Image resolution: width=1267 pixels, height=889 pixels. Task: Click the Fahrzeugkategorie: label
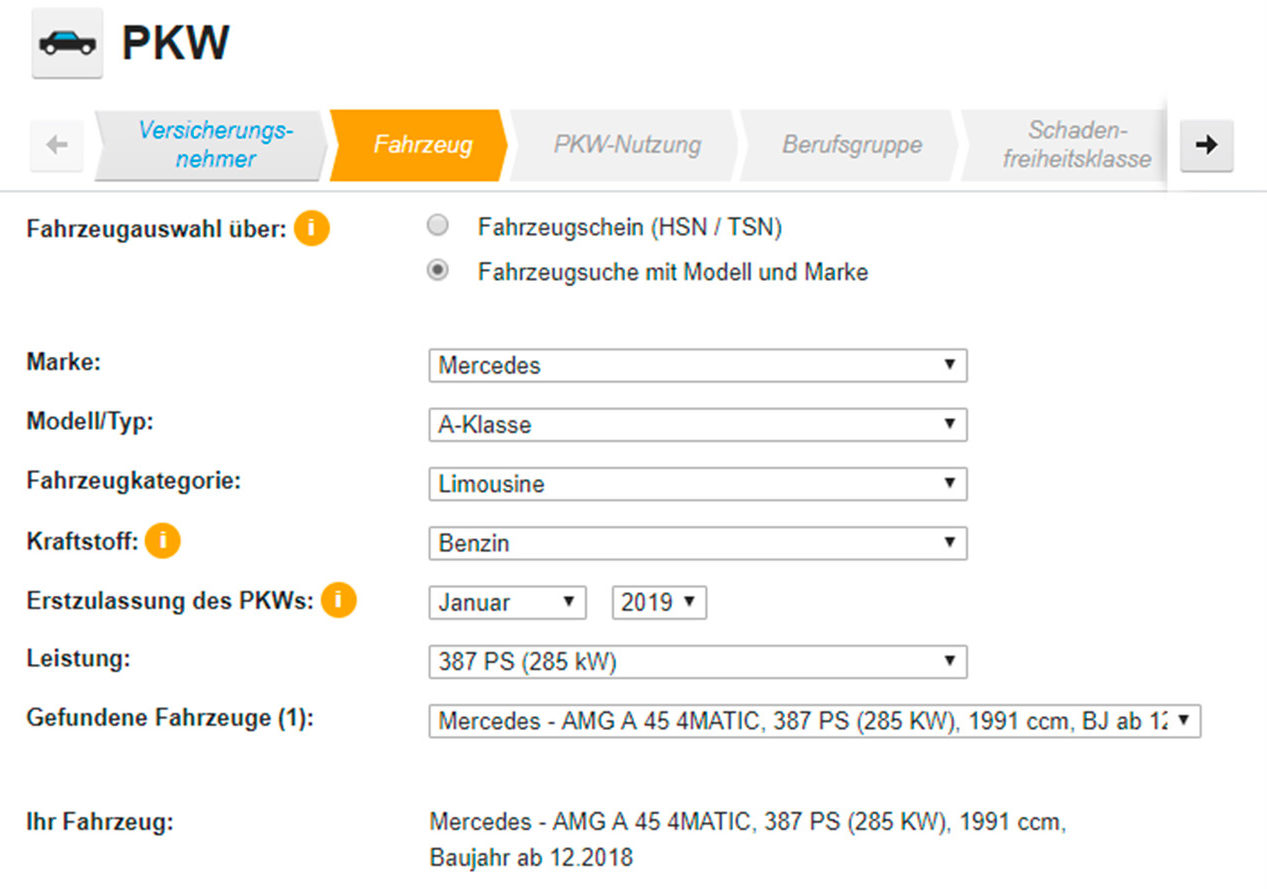pos(134,480)
